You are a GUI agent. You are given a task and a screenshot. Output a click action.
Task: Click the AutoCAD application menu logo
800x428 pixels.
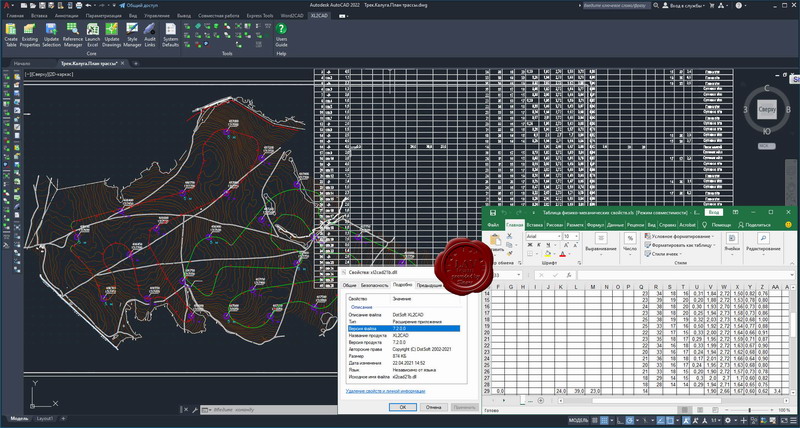[6, 5]
